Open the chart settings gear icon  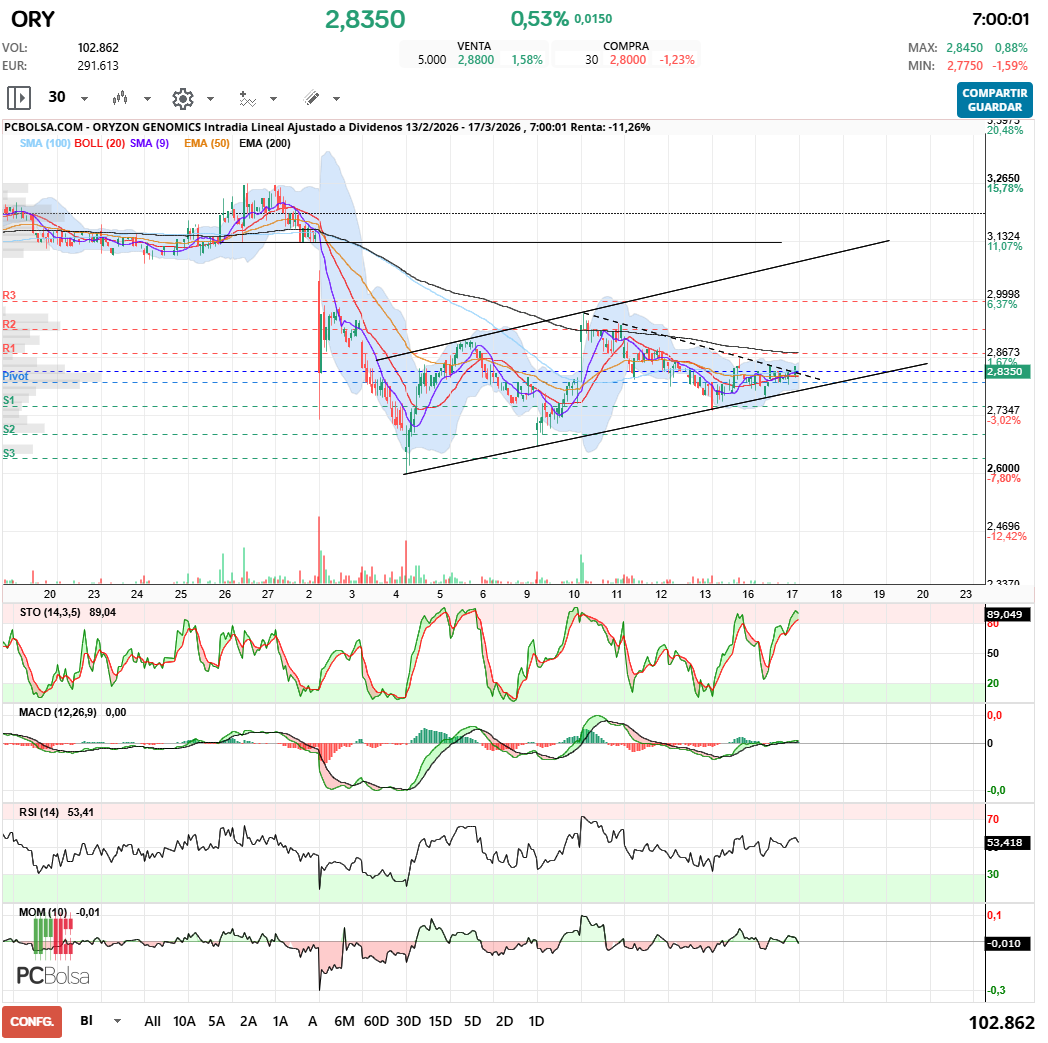[x=183, y=98]
